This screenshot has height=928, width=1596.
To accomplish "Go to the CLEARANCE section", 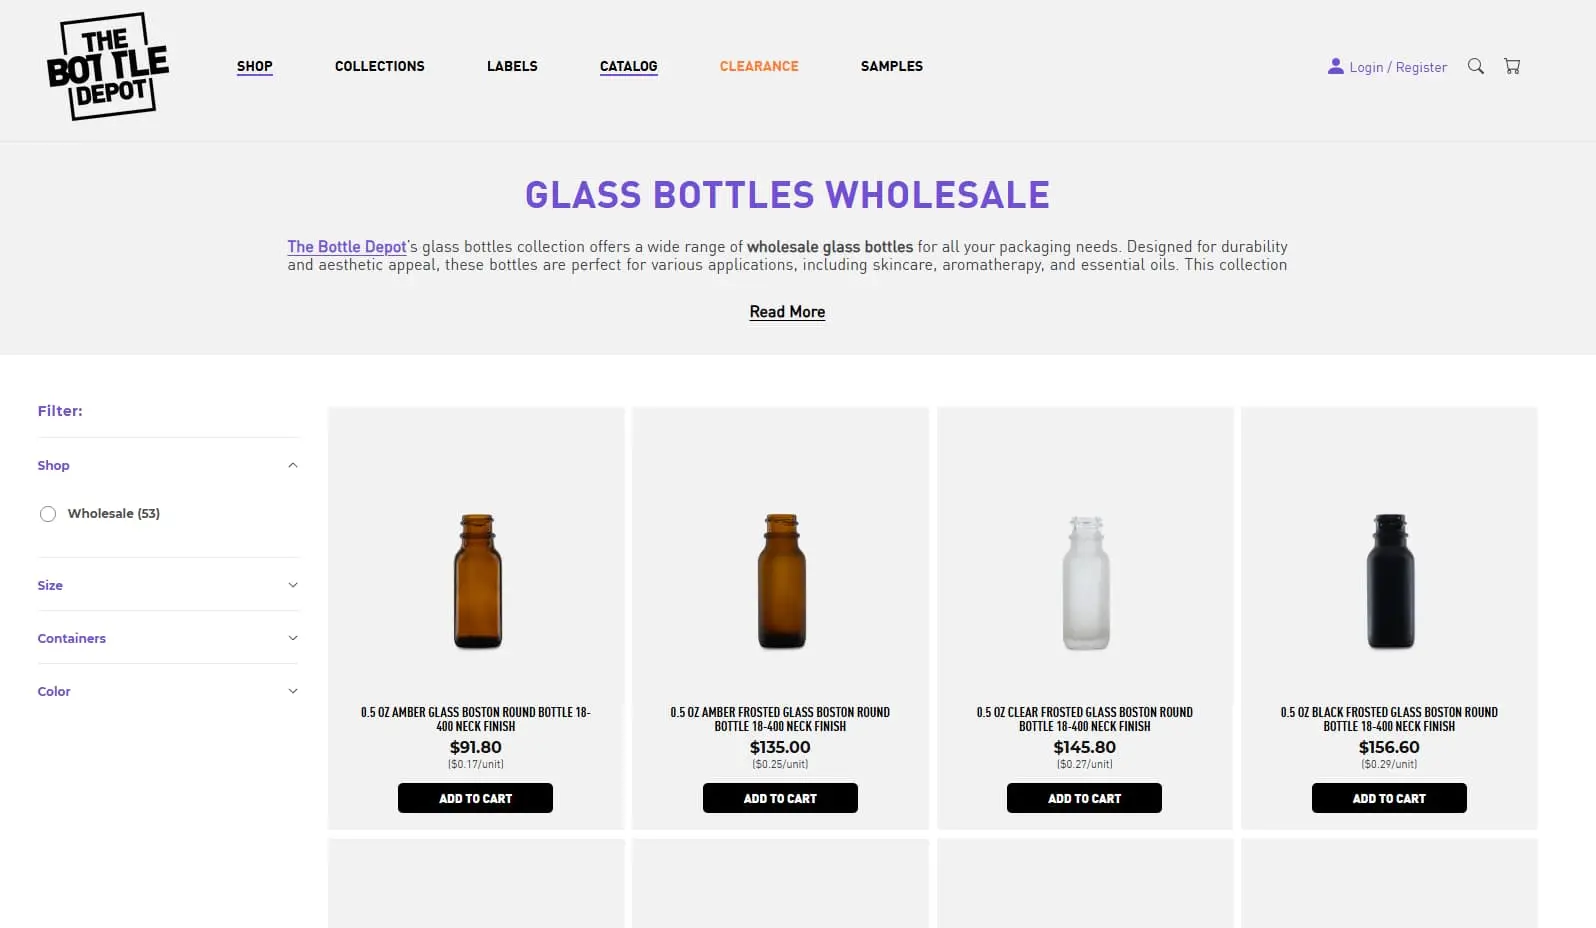I will click(759, 66).
